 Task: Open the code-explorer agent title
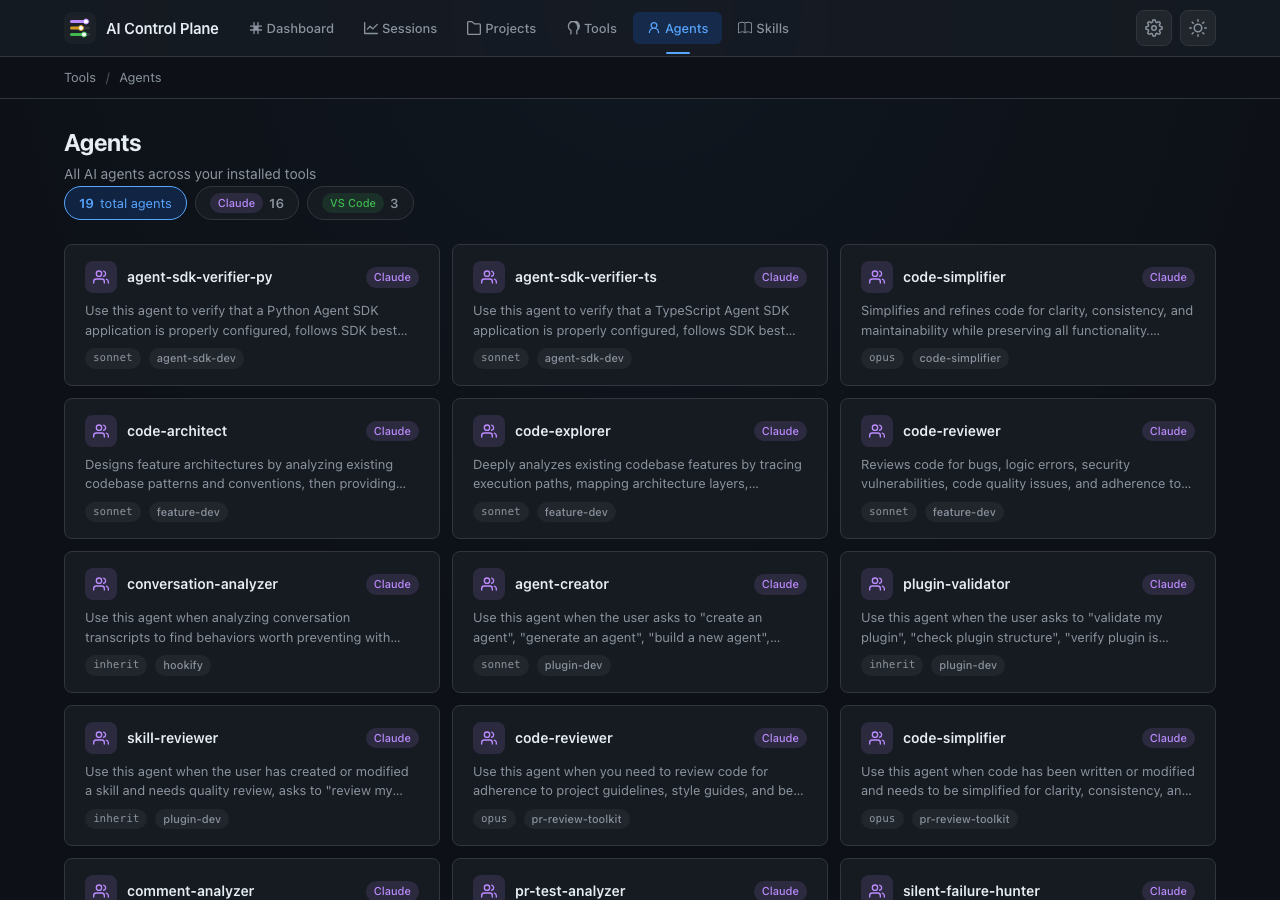click(x=563, y=431)
